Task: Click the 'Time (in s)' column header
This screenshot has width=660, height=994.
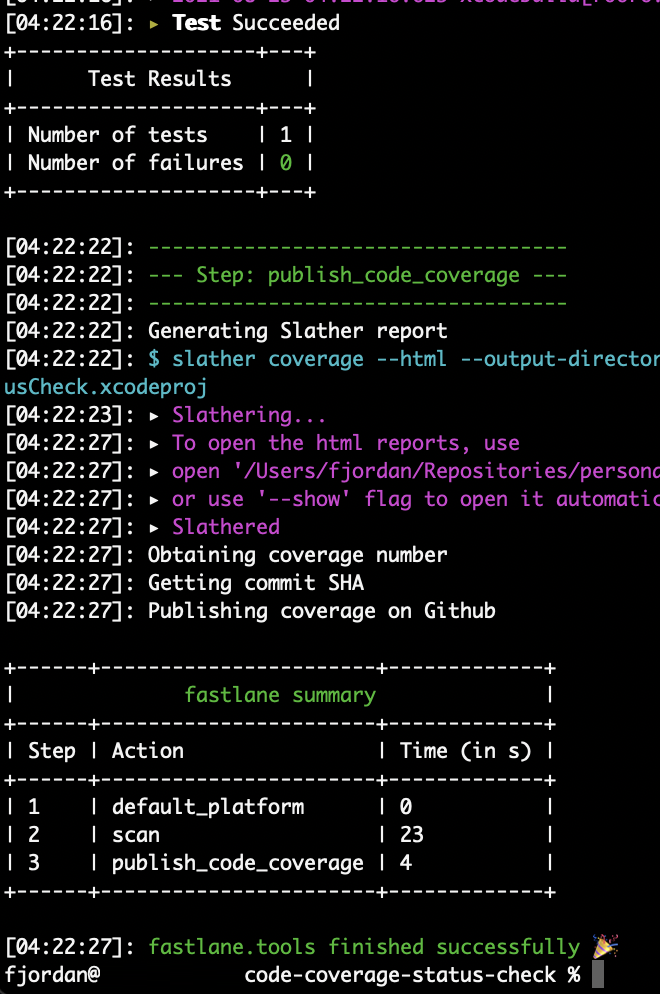Action: pyautogui.click(x=465, y=751)
